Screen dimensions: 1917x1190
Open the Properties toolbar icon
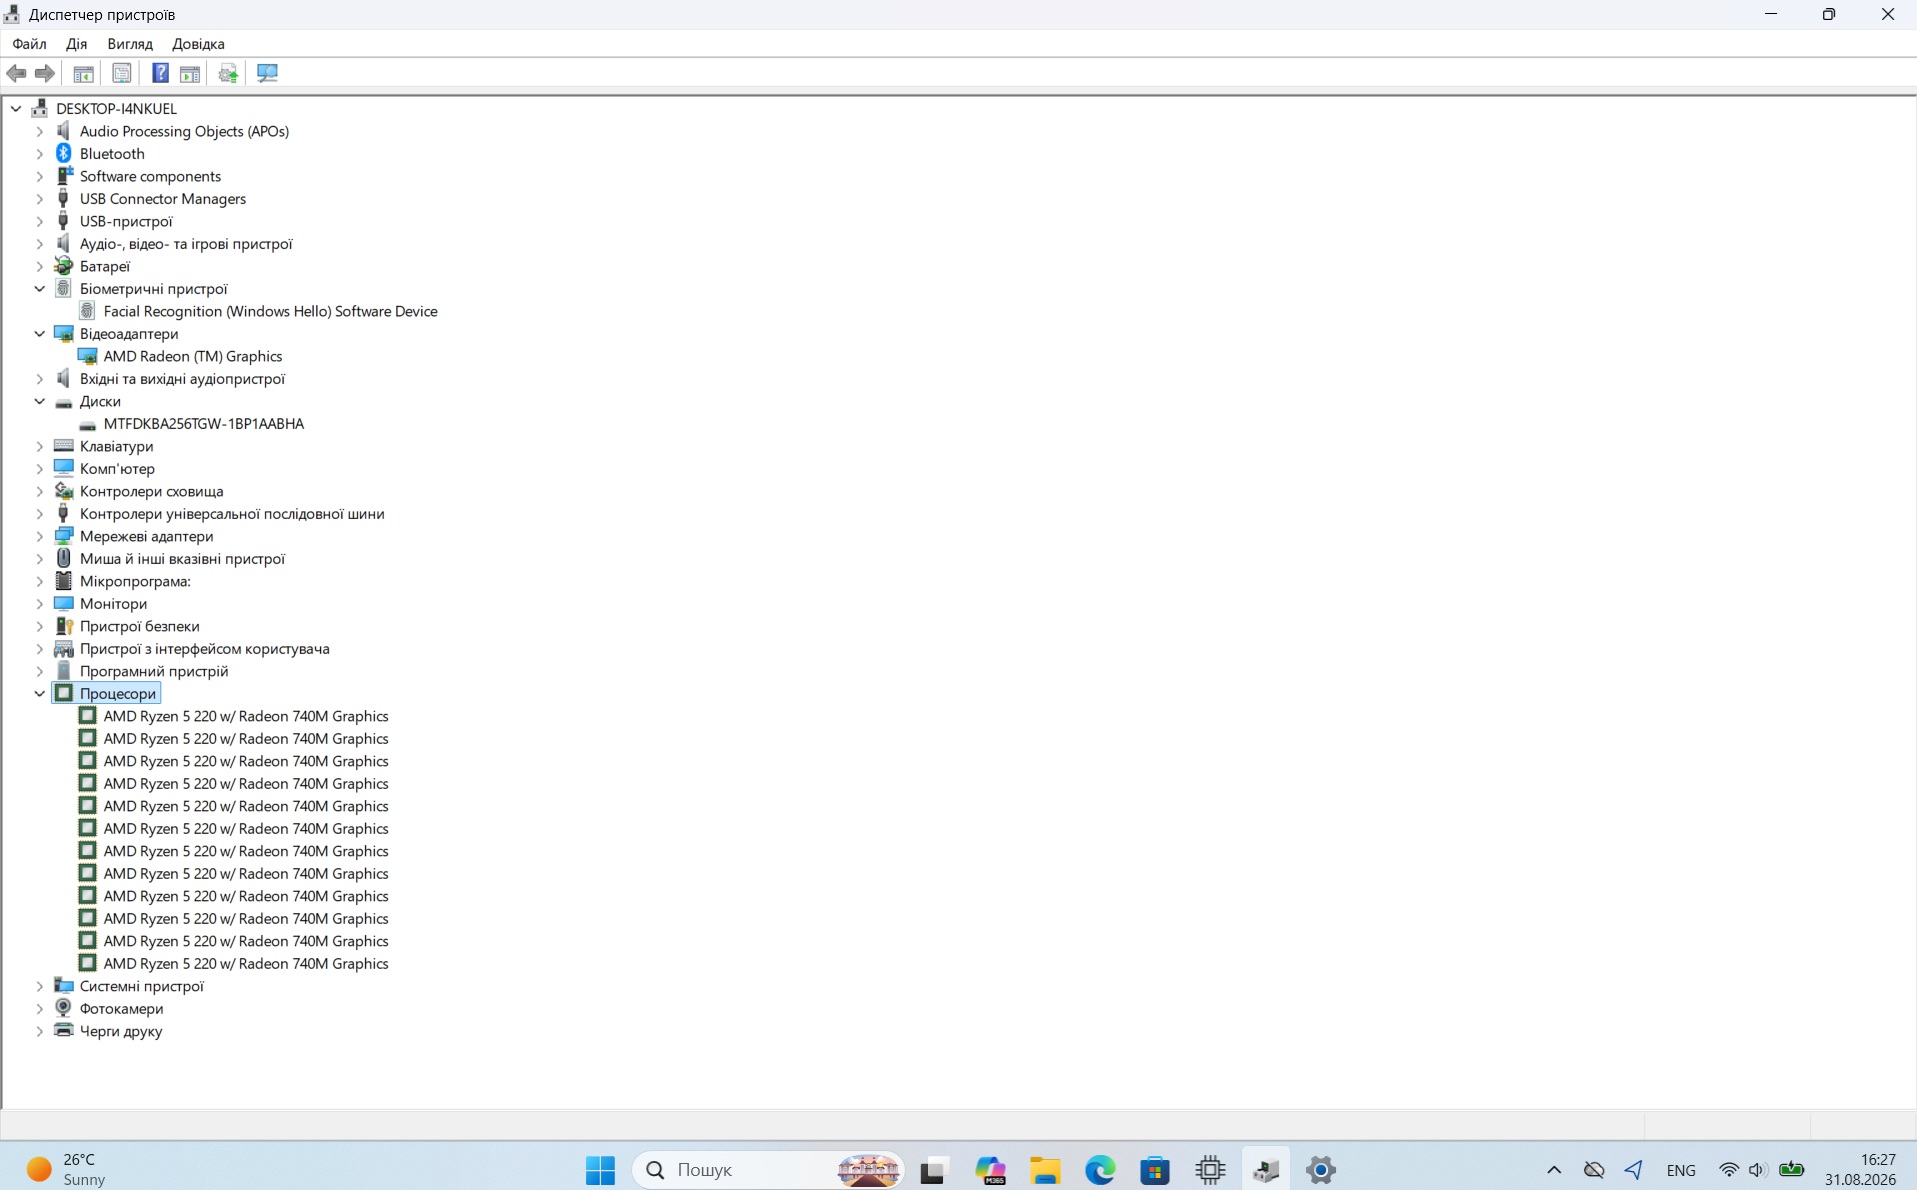click(122, 73)
